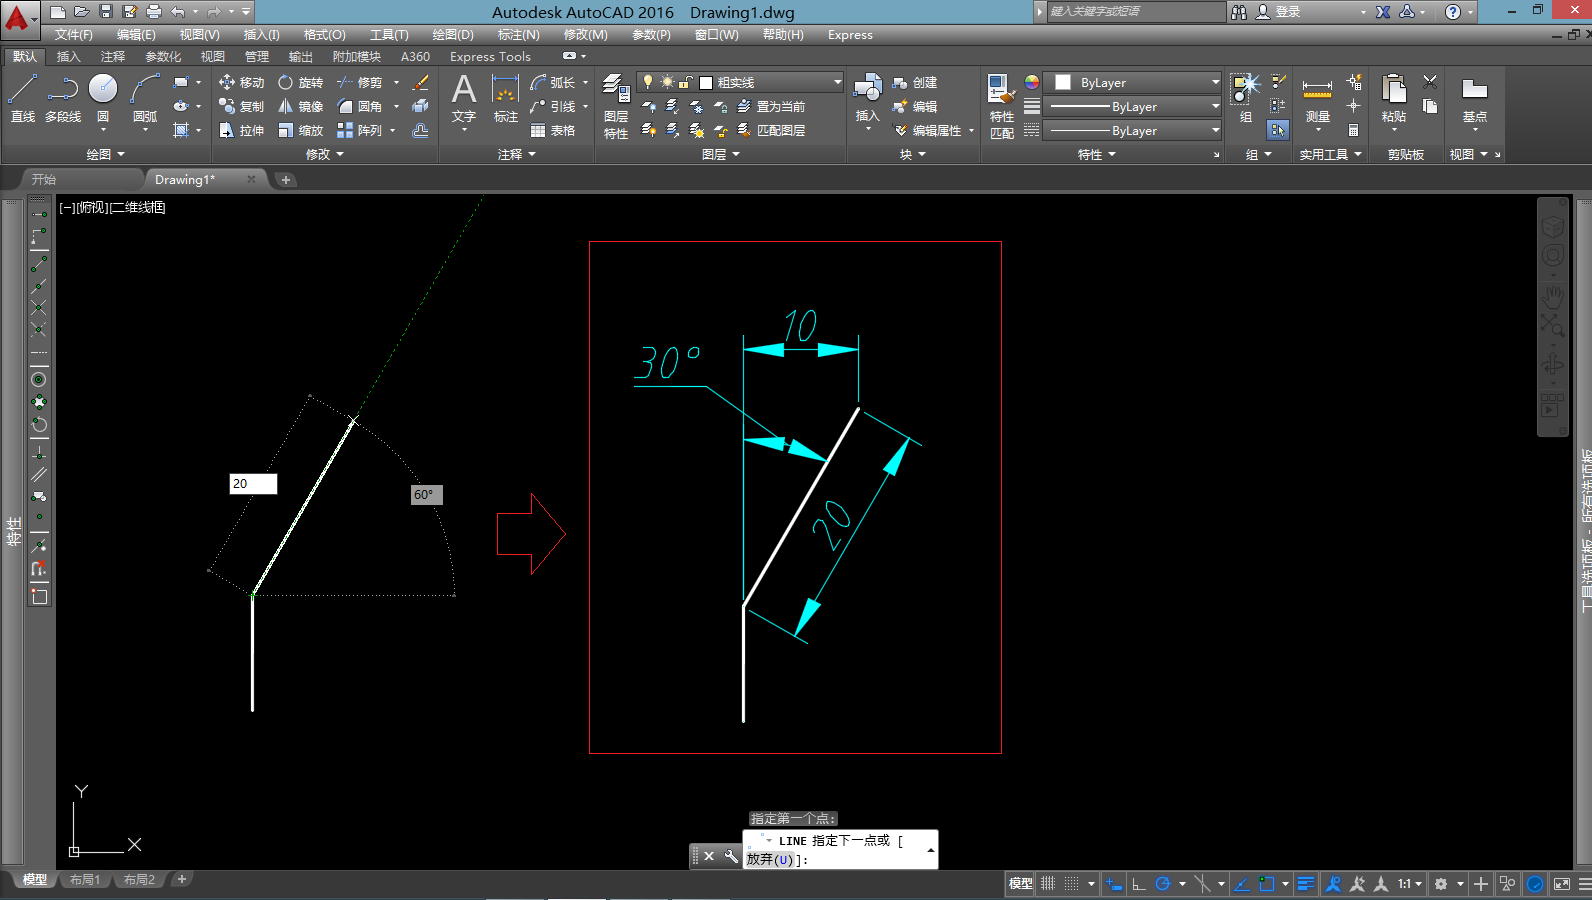This screenshot has height=900, width=1592.
Task: Switch to the Express Tools ribbon tab
Action: point(490,57)
